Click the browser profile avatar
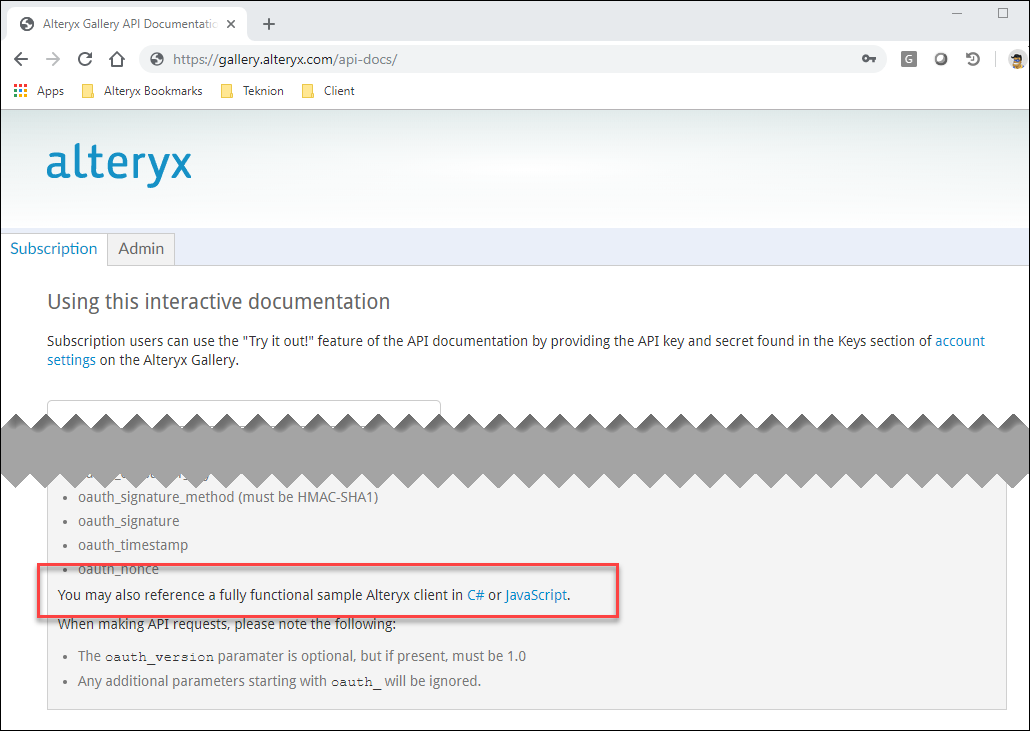1030x731 pixels. 1018,59
